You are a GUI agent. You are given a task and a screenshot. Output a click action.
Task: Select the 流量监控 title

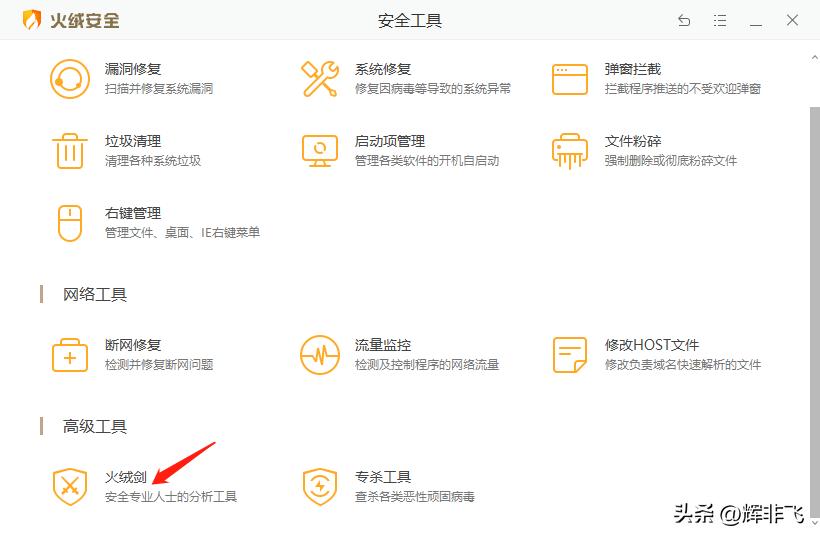[x=383, y=345]
